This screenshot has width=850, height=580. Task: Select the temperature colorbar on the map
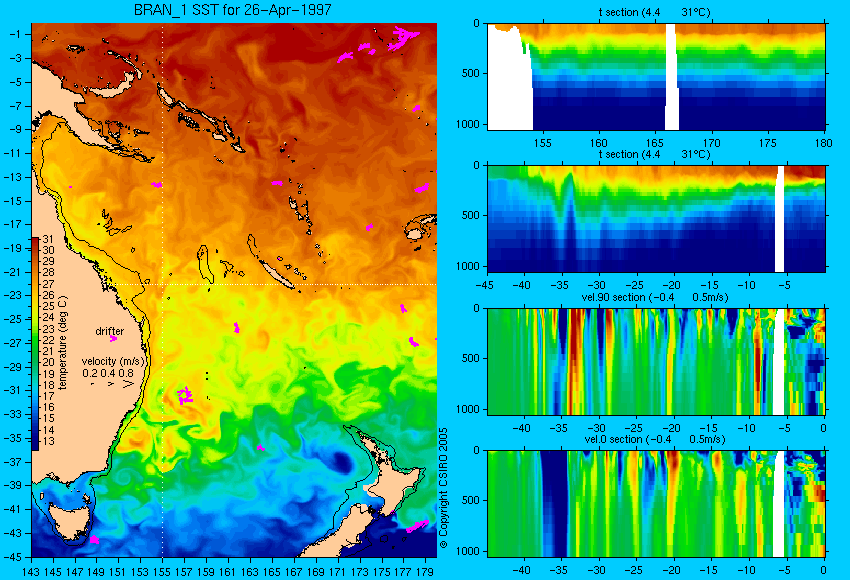pyautogui.click(x=35, y=344)
